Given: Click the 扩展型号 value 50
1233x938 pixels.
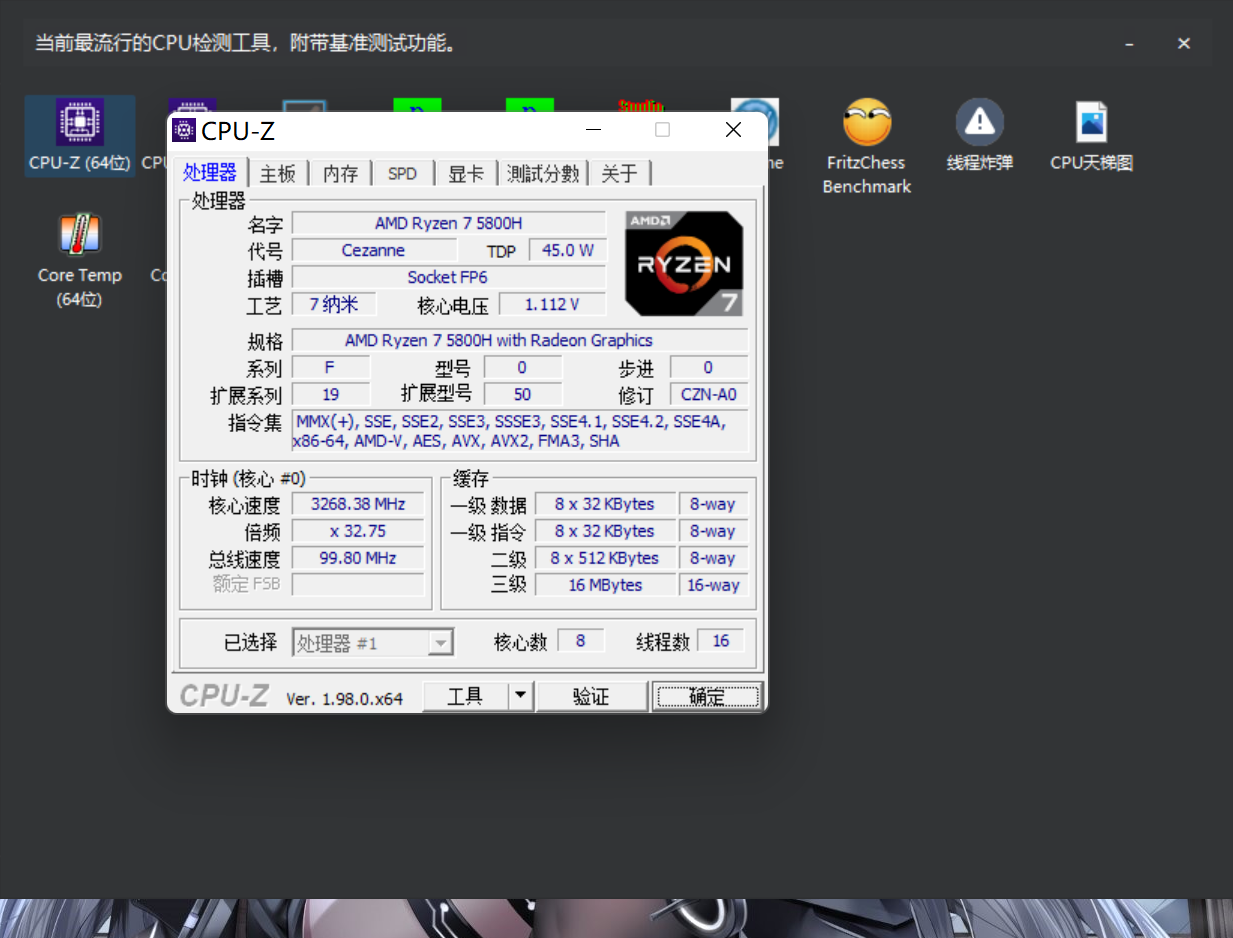Looking at the screenshot, I should pos(523,394).
